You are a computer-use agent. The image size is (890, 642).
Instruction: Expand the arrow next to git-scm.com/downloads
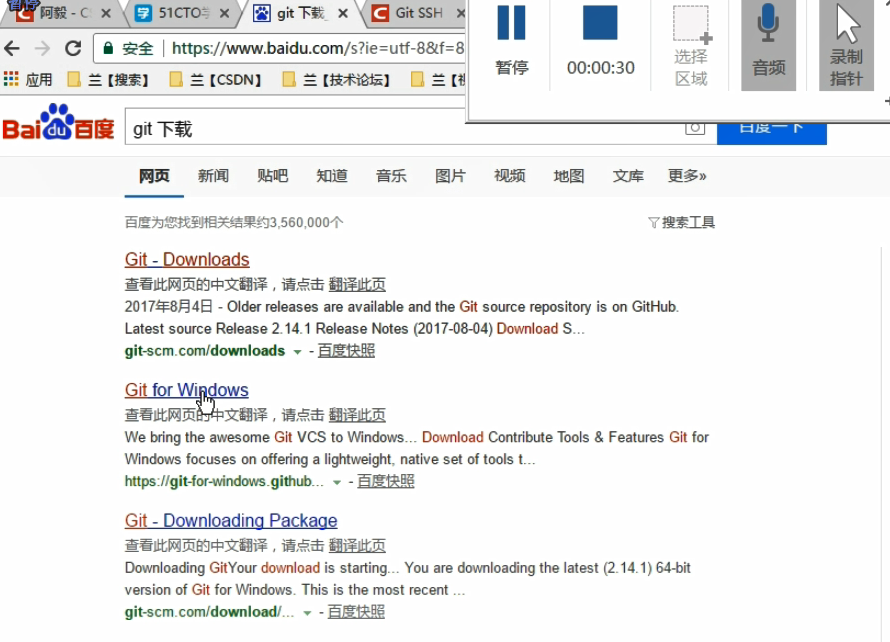297,352
